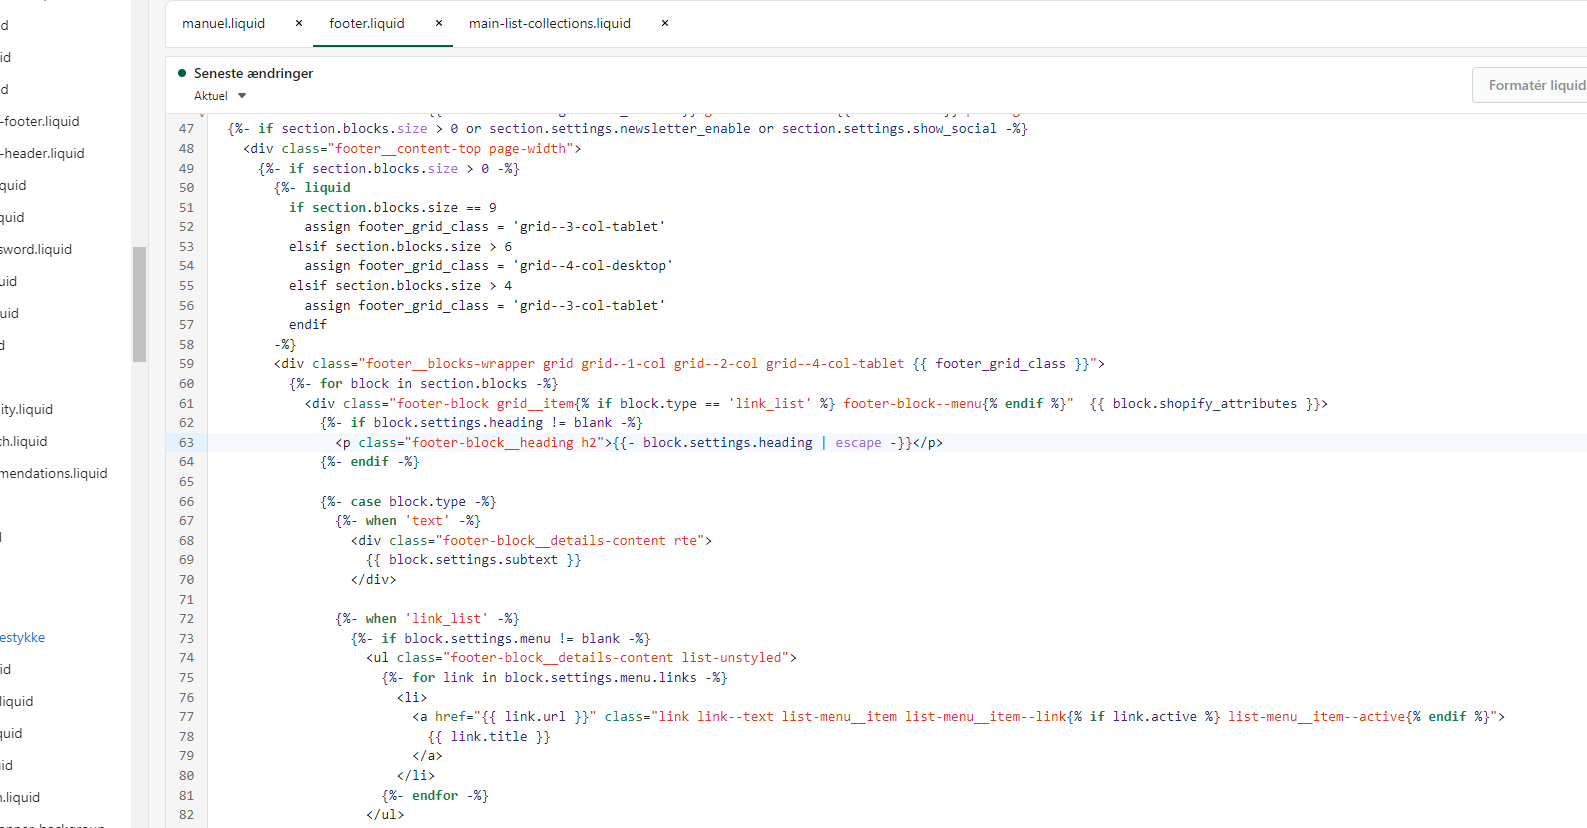1587x828 pixels.
Task: Click 'section.settings.newsletter_enable' on line 47
Action: point(620,129)
